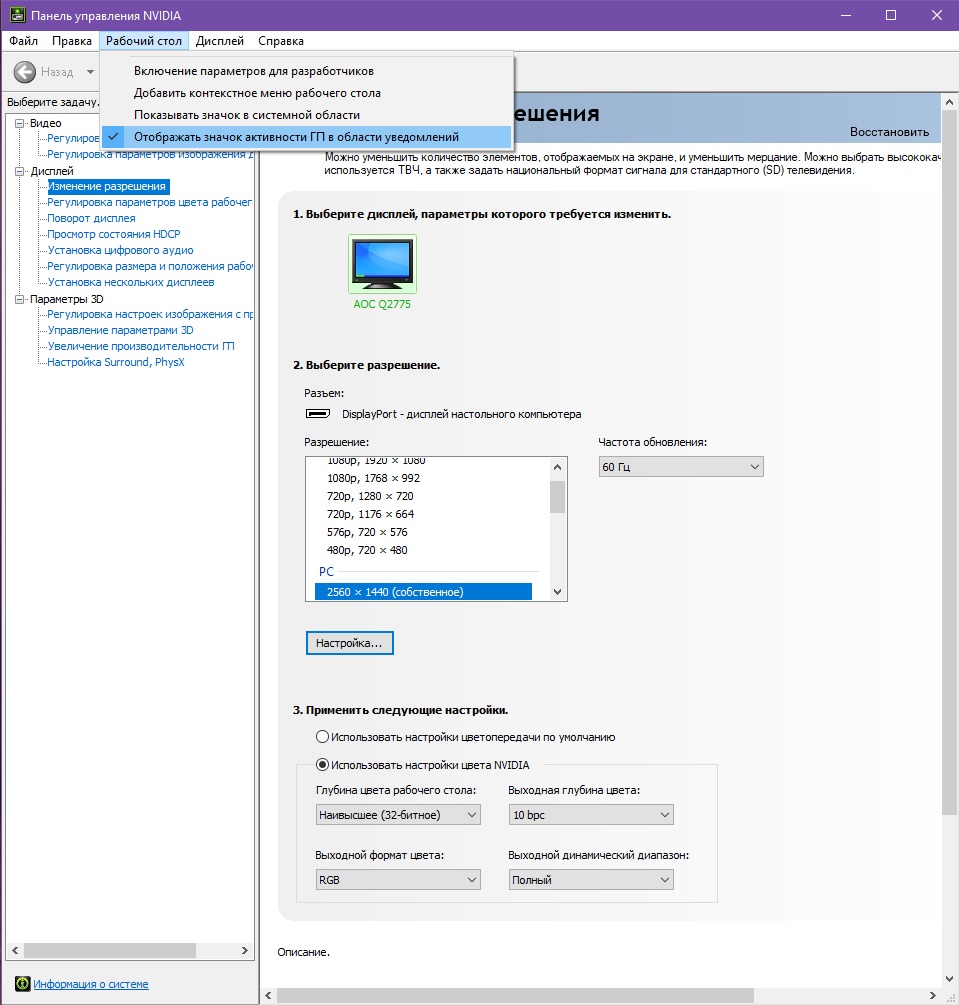Click main panel vertical scroll down arrow
Image resolution: width=959 pixels, height=1005 pixels.
(949, 979)
